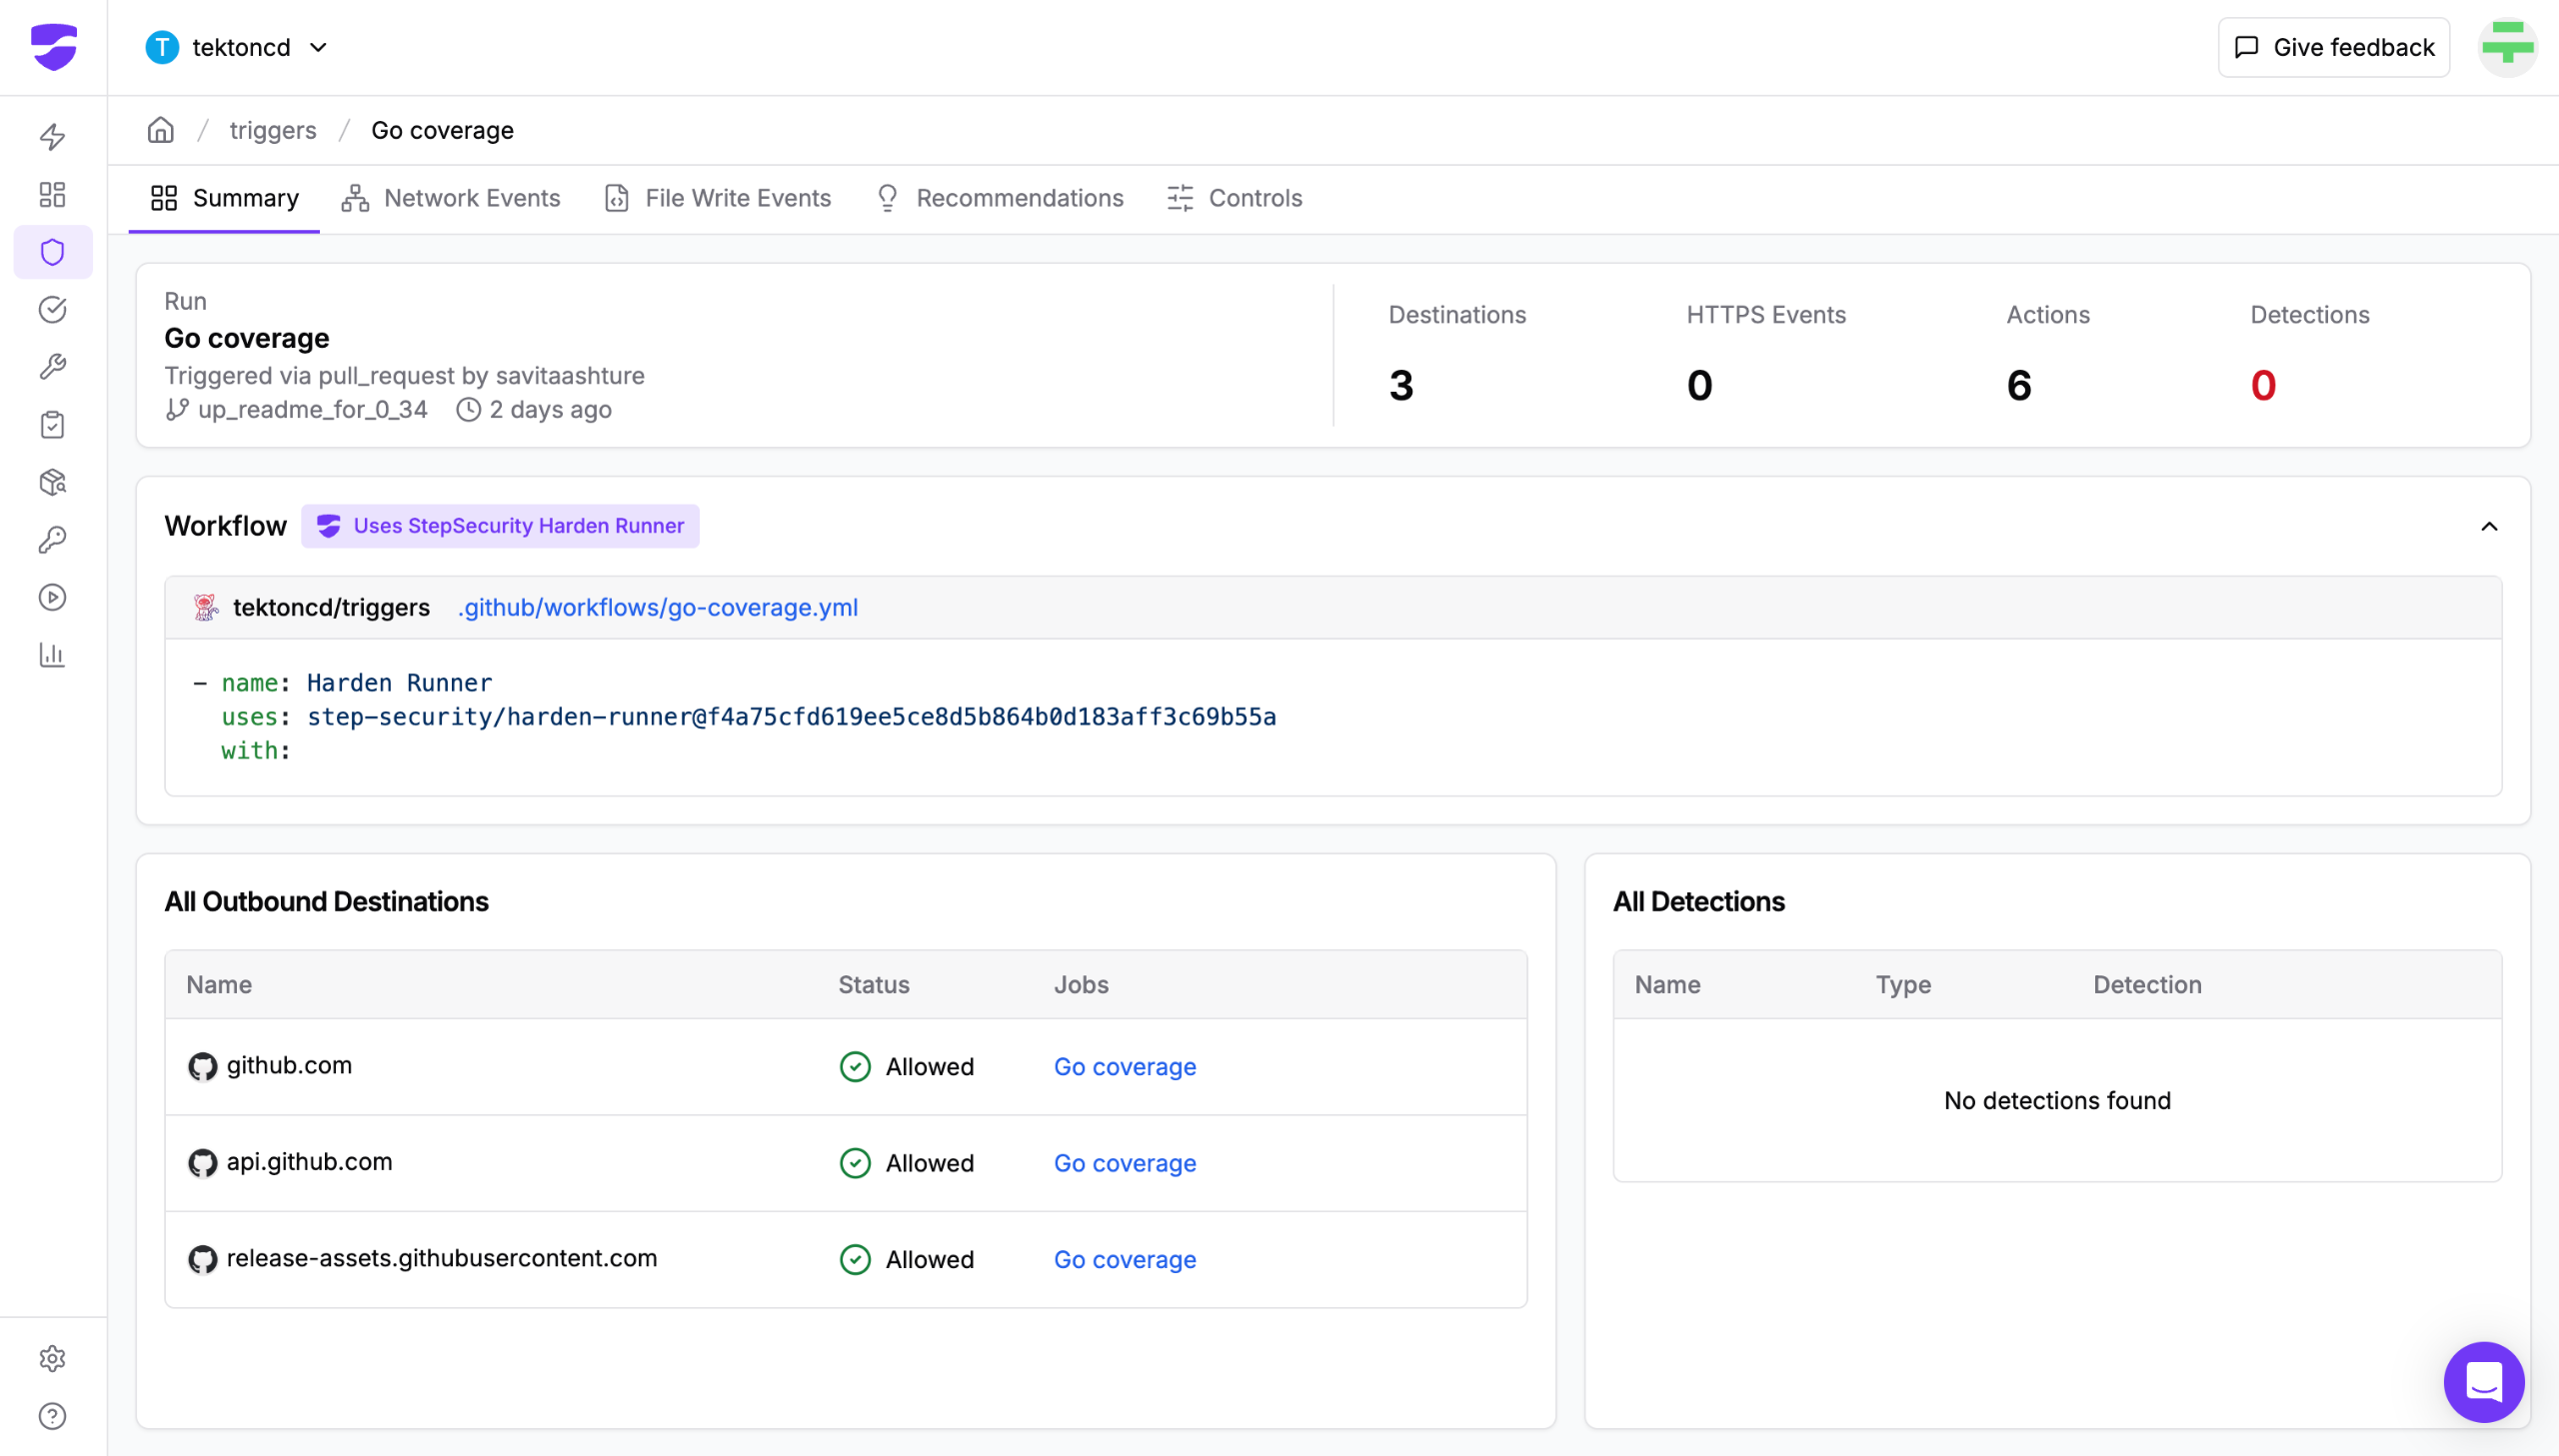2559x1456 pixels.
Task: Open the go-coverage.yml workflow file link
Action: pos(657,607)
